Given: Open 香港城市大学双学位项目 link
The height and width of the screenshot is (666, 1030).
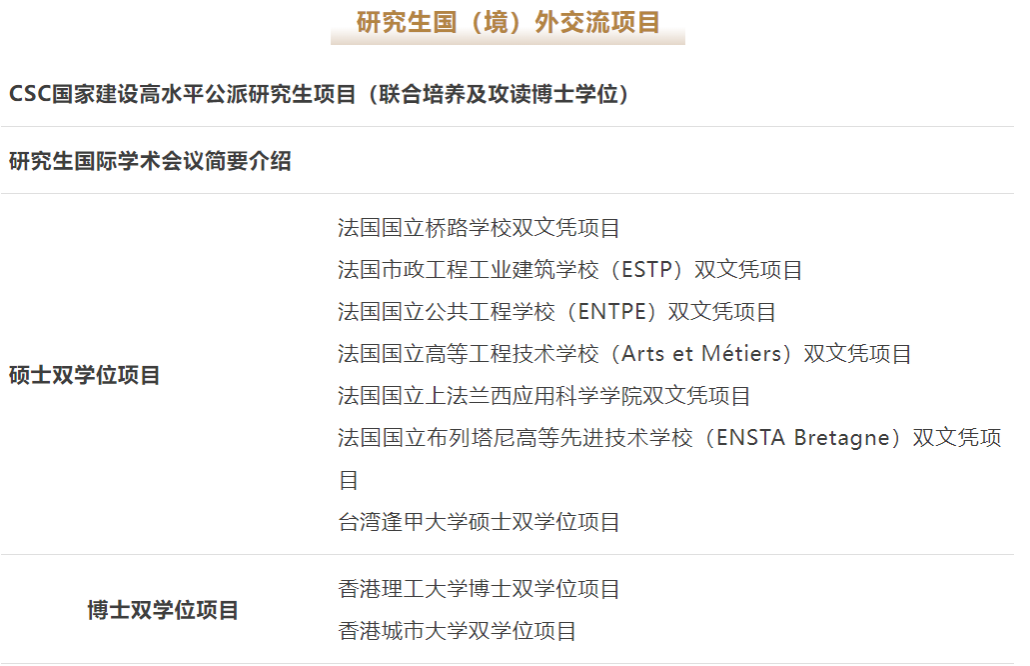Looking at the screenshot, I should 457,631.
